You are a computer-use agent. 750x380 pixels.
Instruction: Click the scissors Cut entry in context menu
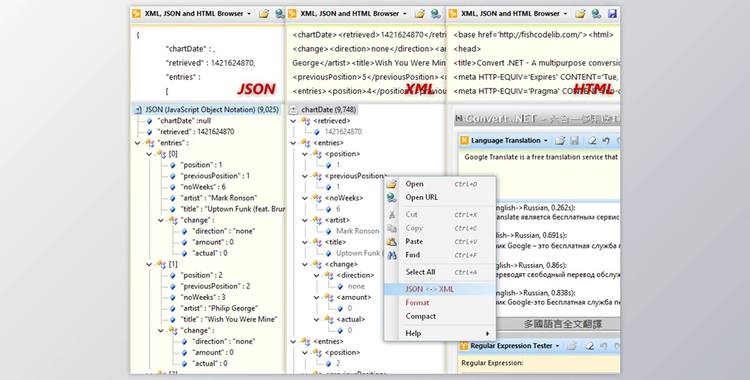(440, 214)
